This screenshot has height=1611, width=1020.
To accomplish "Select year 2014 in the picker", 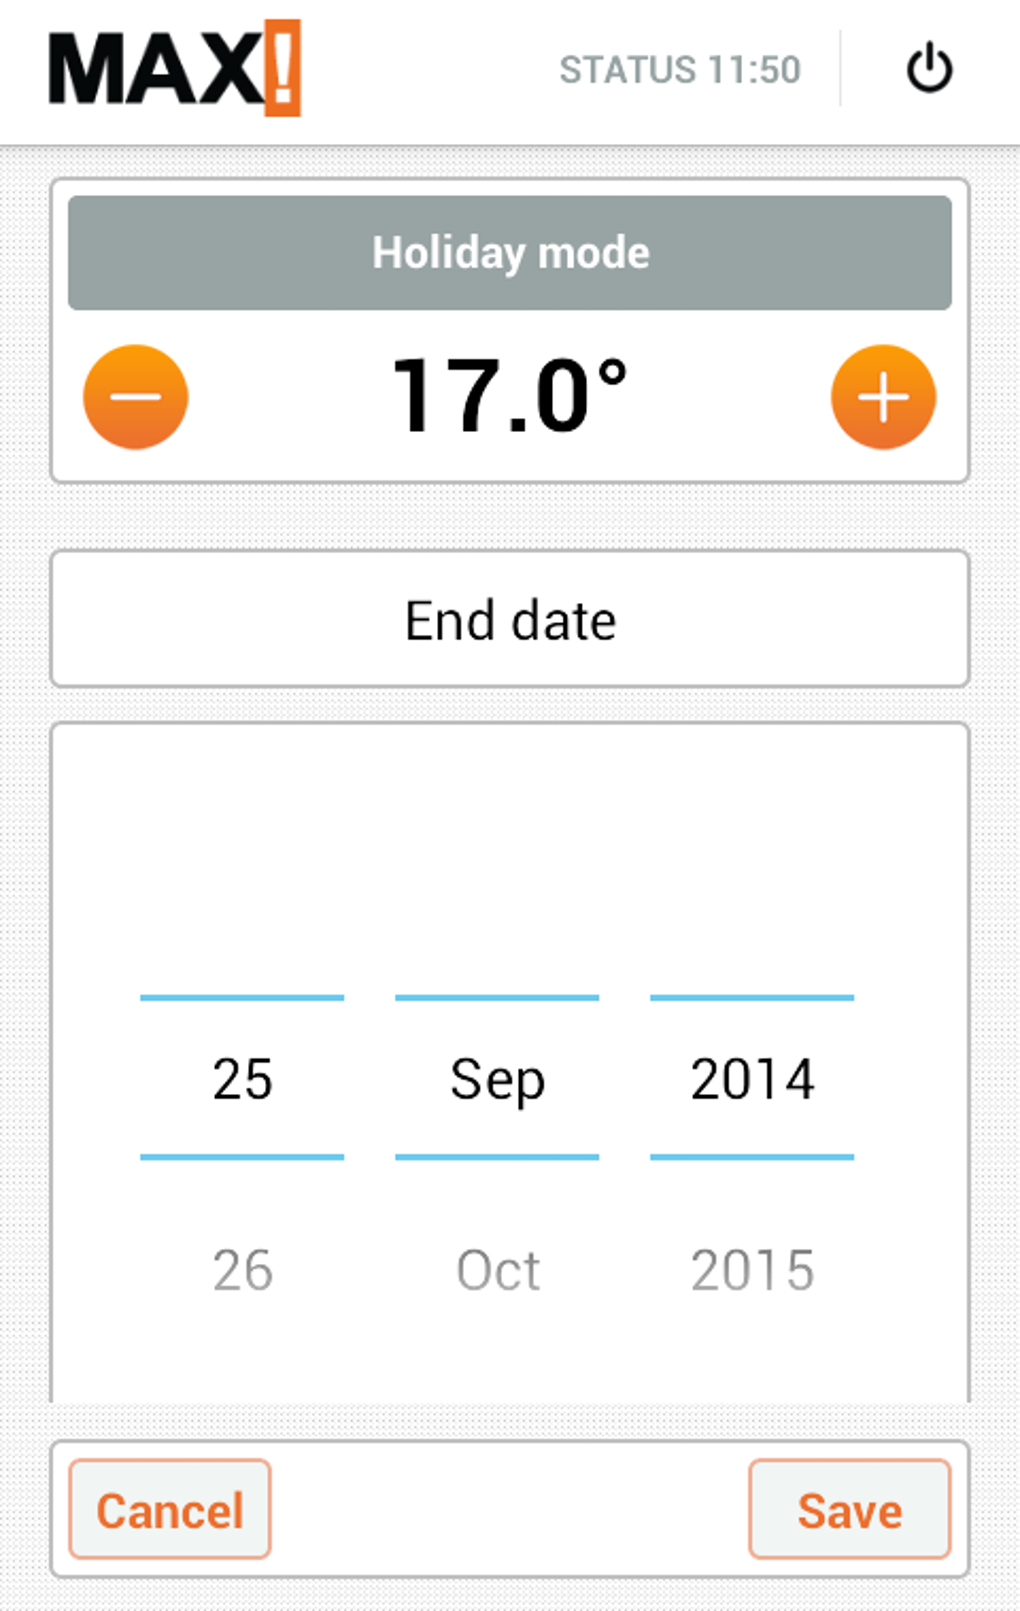I will (x=752, y=1078).
